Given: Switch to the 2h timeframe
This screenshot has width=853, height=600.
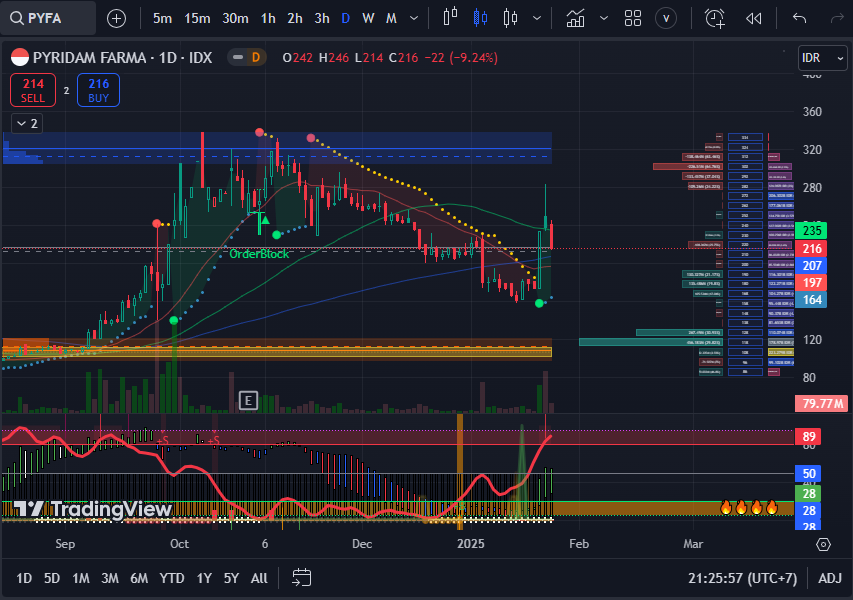Looking at the screenshot, I should tap(295, 18).
